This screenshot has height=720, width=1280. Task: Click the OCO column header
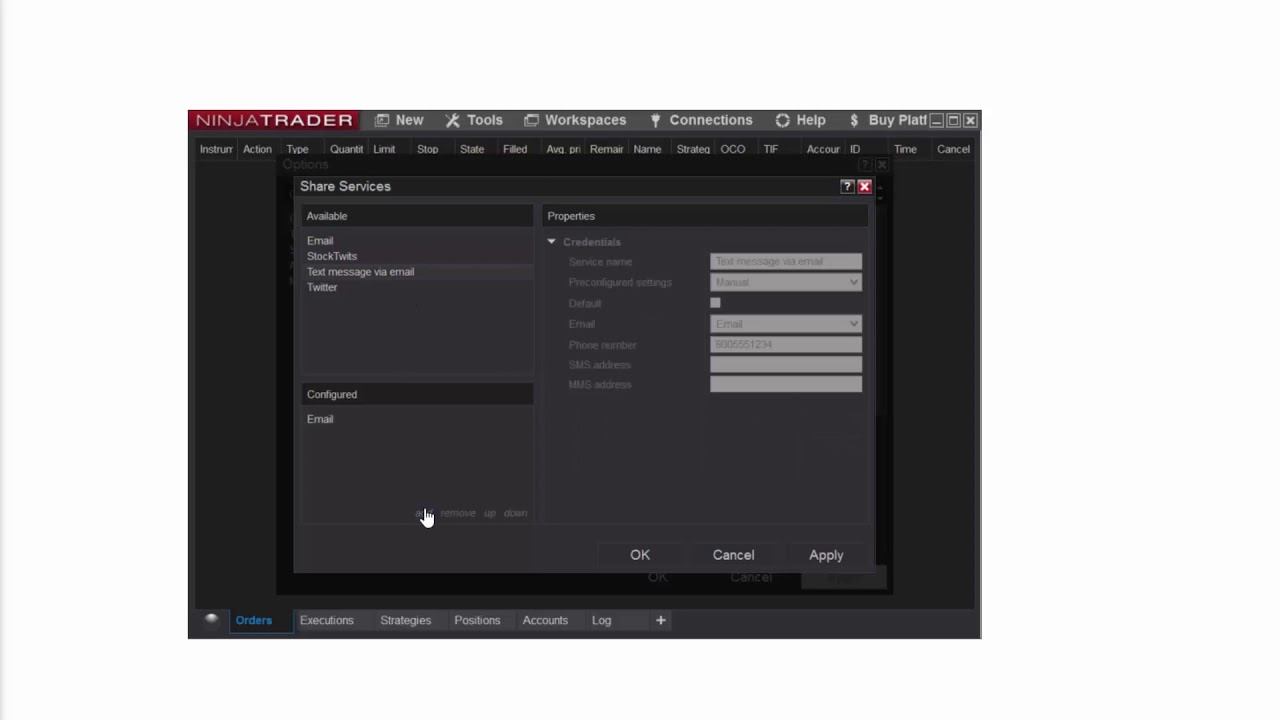point(733,149)
